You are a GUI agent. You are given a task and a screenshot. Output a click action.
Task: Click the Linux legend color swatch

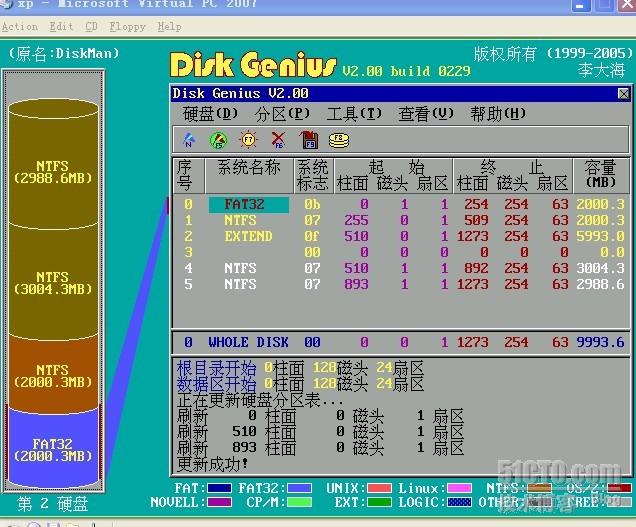click(459, 488)
